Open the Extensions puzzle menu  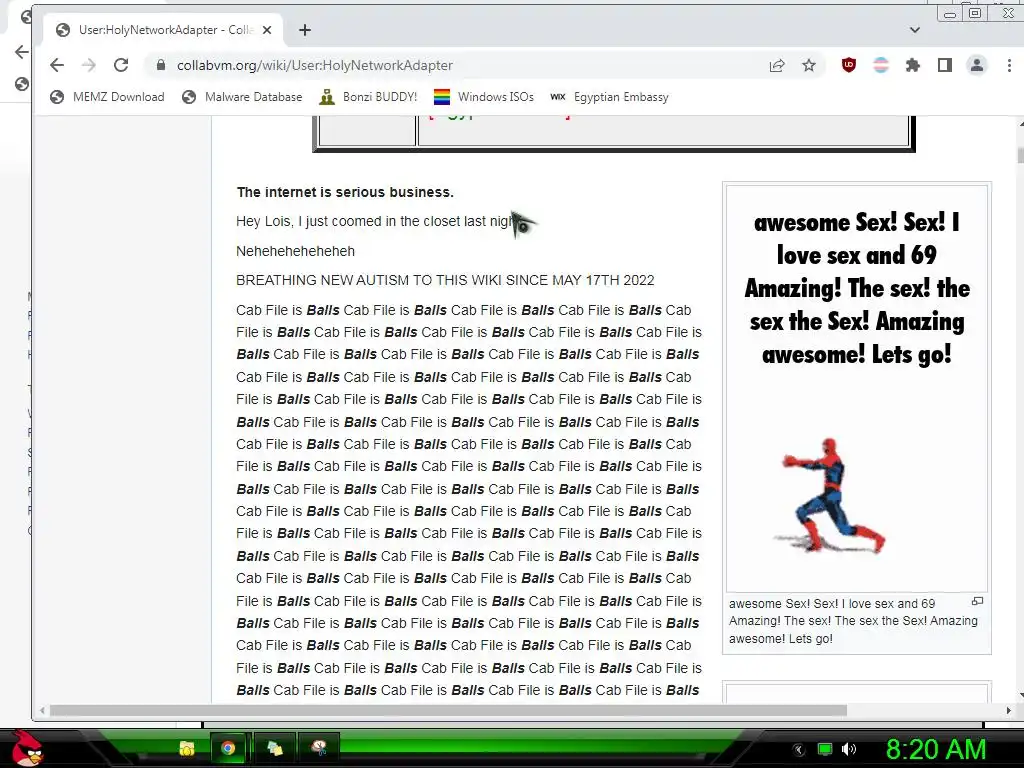[912, 65]
